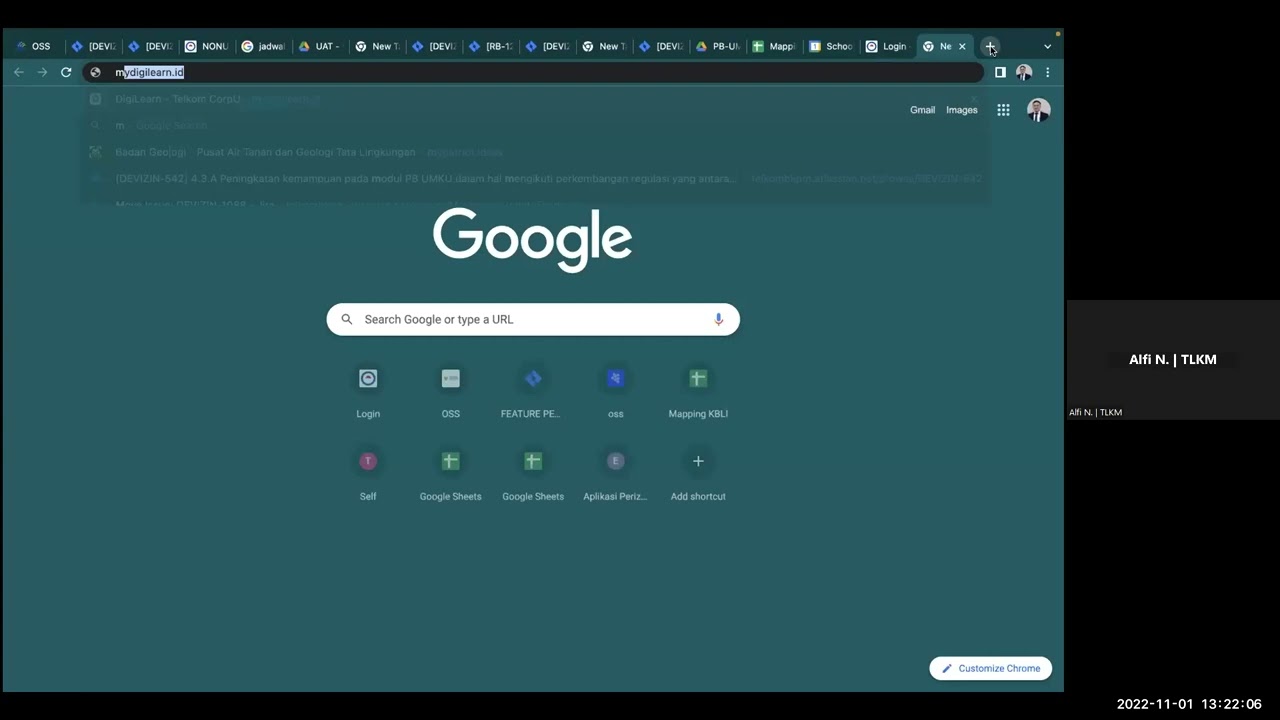1280x720 pixels.
Task: Click the Customize Chrome button
Action: click(x=991, y=668)
